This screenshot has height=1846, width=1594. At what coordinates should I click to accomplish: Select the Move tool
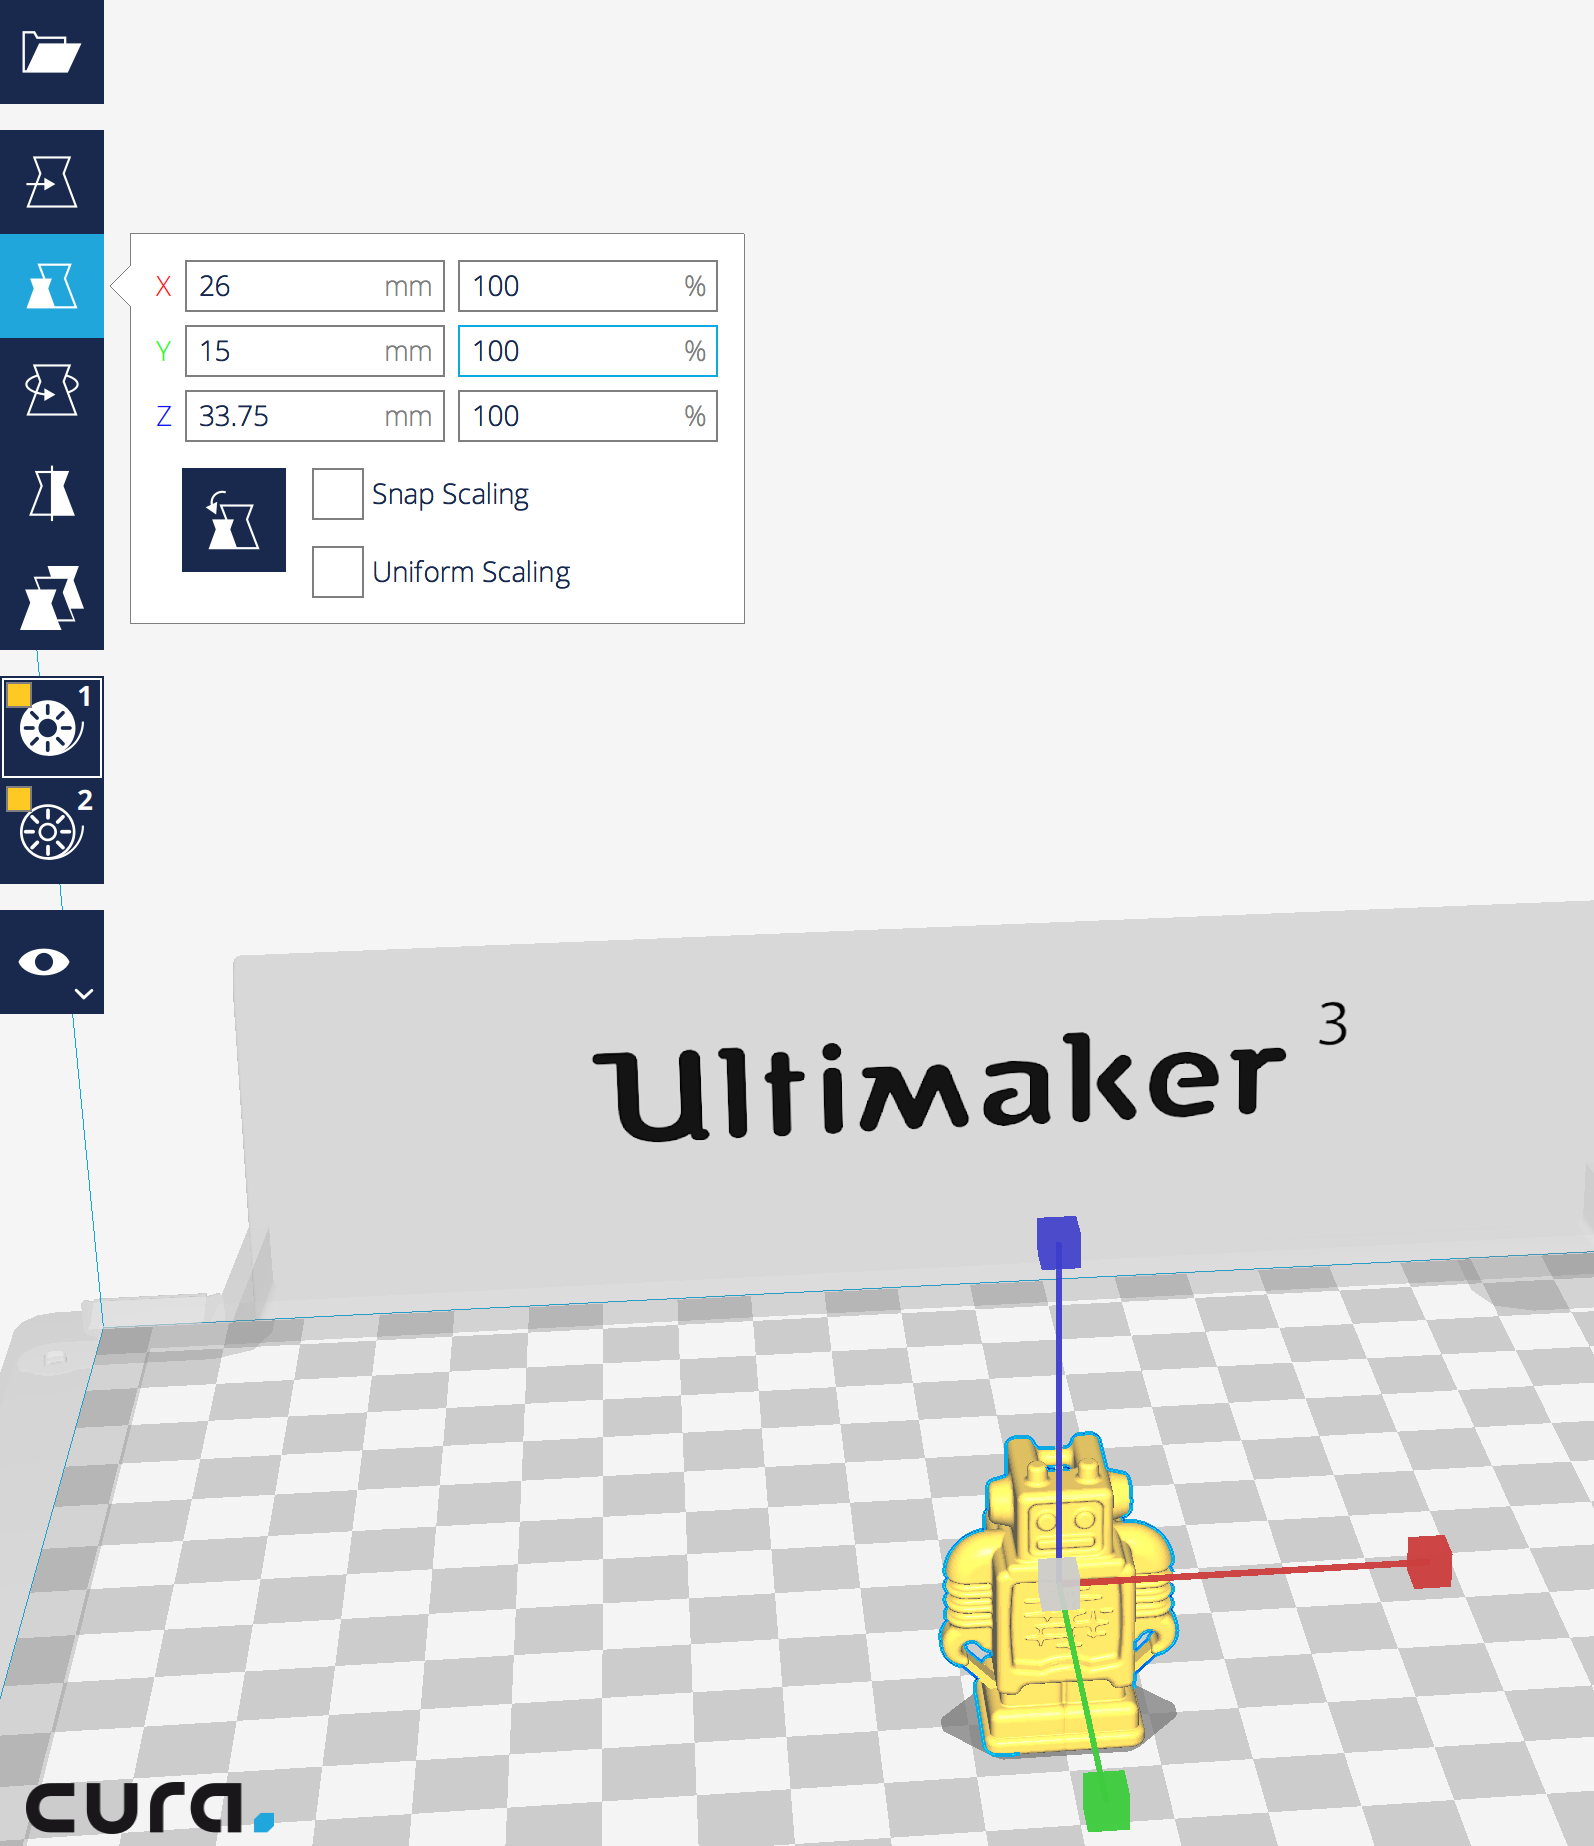(x=52, y=182)
